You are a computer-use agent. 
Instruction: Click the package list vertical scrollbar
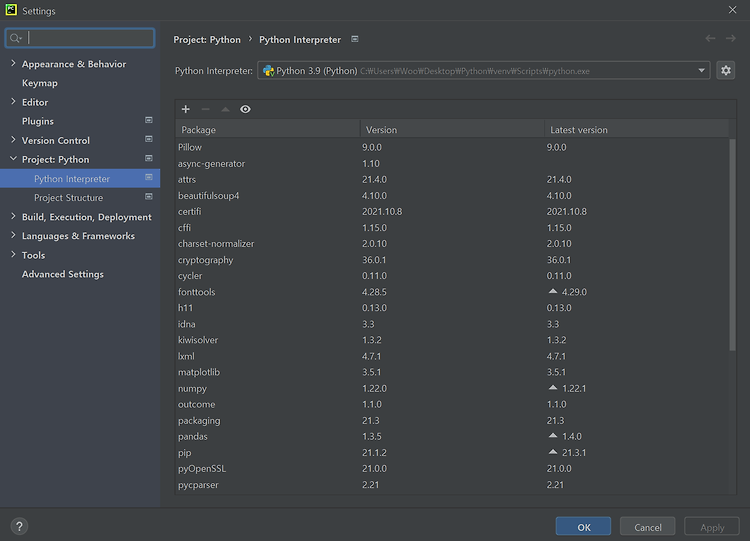pos(732,245)
